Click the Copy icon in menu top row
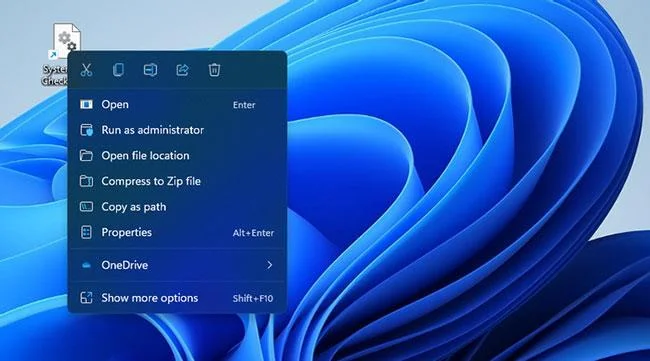Screen dimensions: 650x361 (118, 70)
